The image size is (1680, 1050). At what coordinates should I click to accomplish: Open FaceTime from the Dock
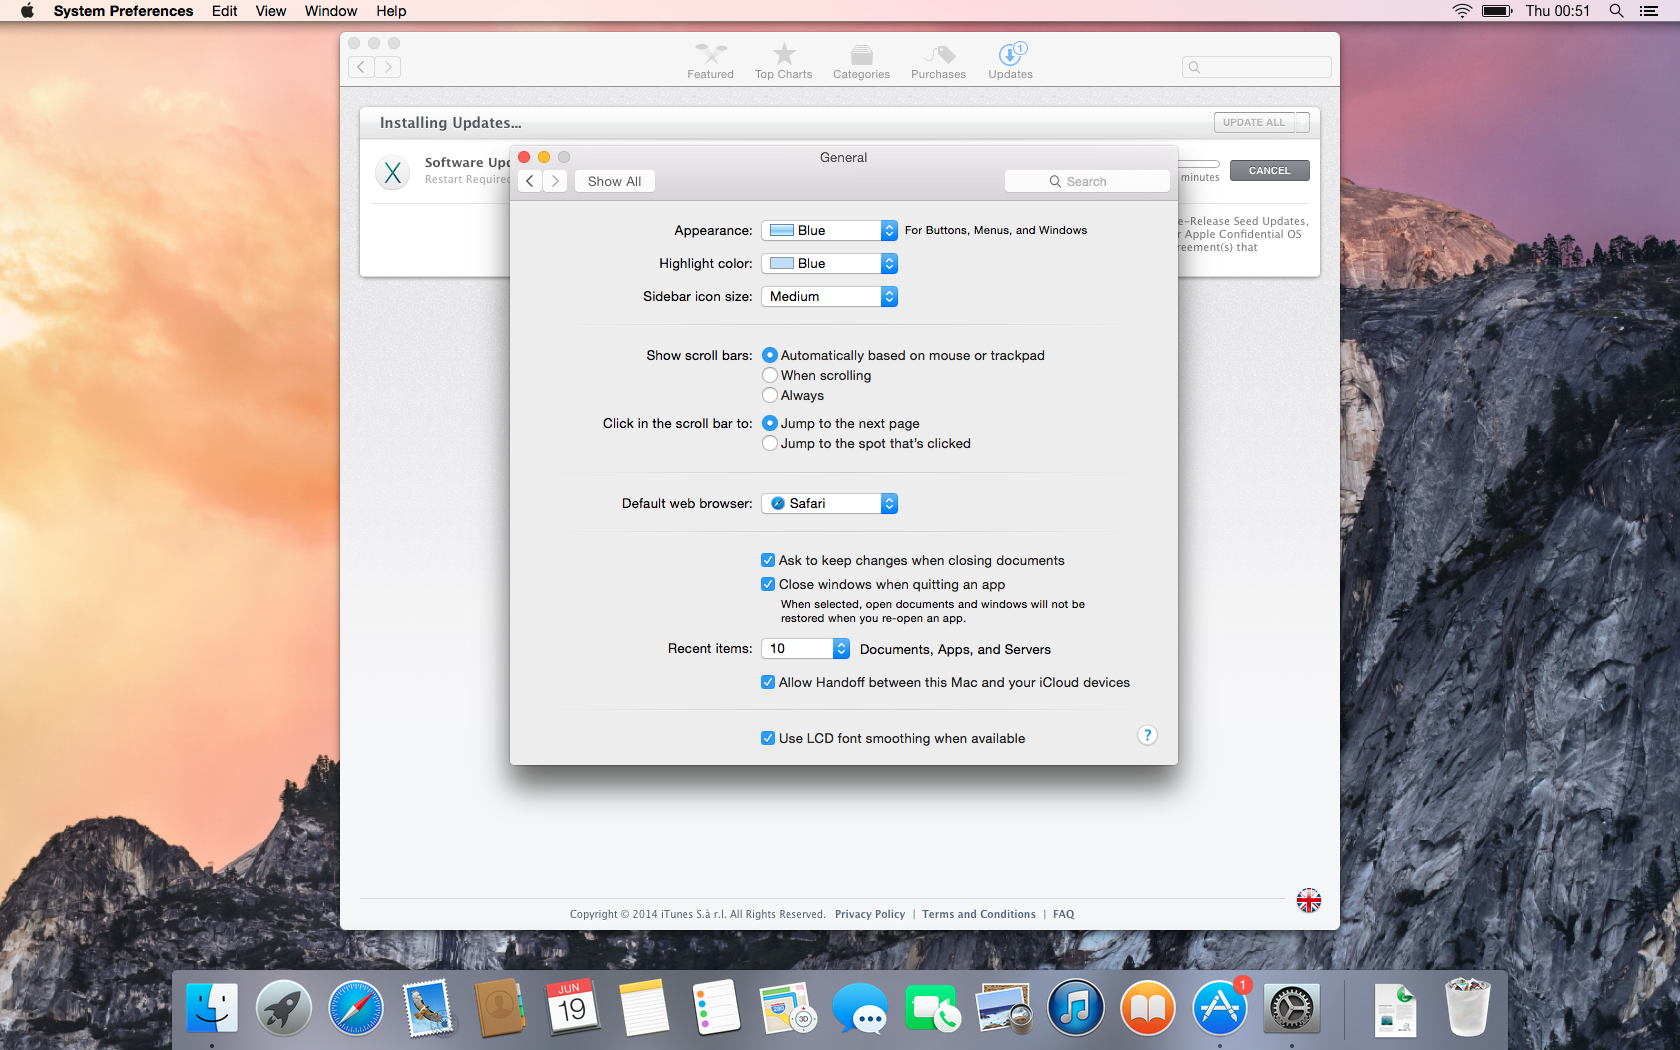click(x=932, y=1008)
